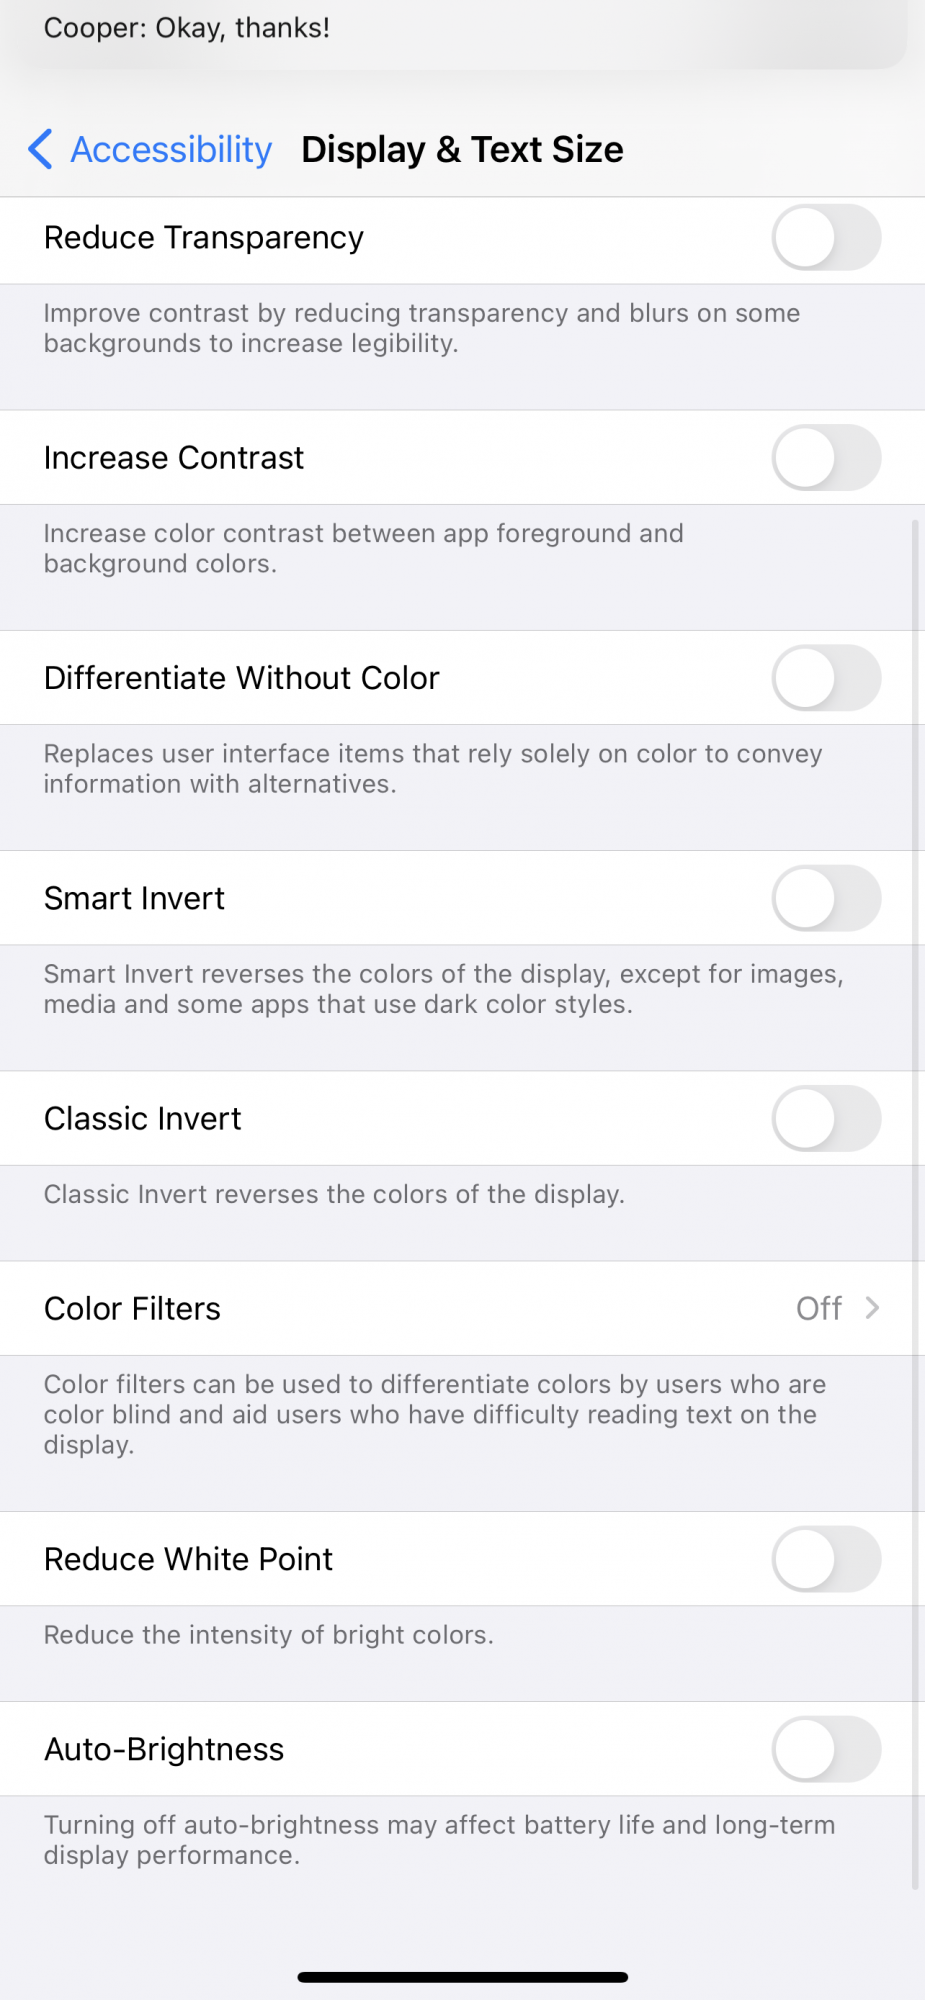
Task: Tap the Reduce Transparency label
Action: point(204,238)
